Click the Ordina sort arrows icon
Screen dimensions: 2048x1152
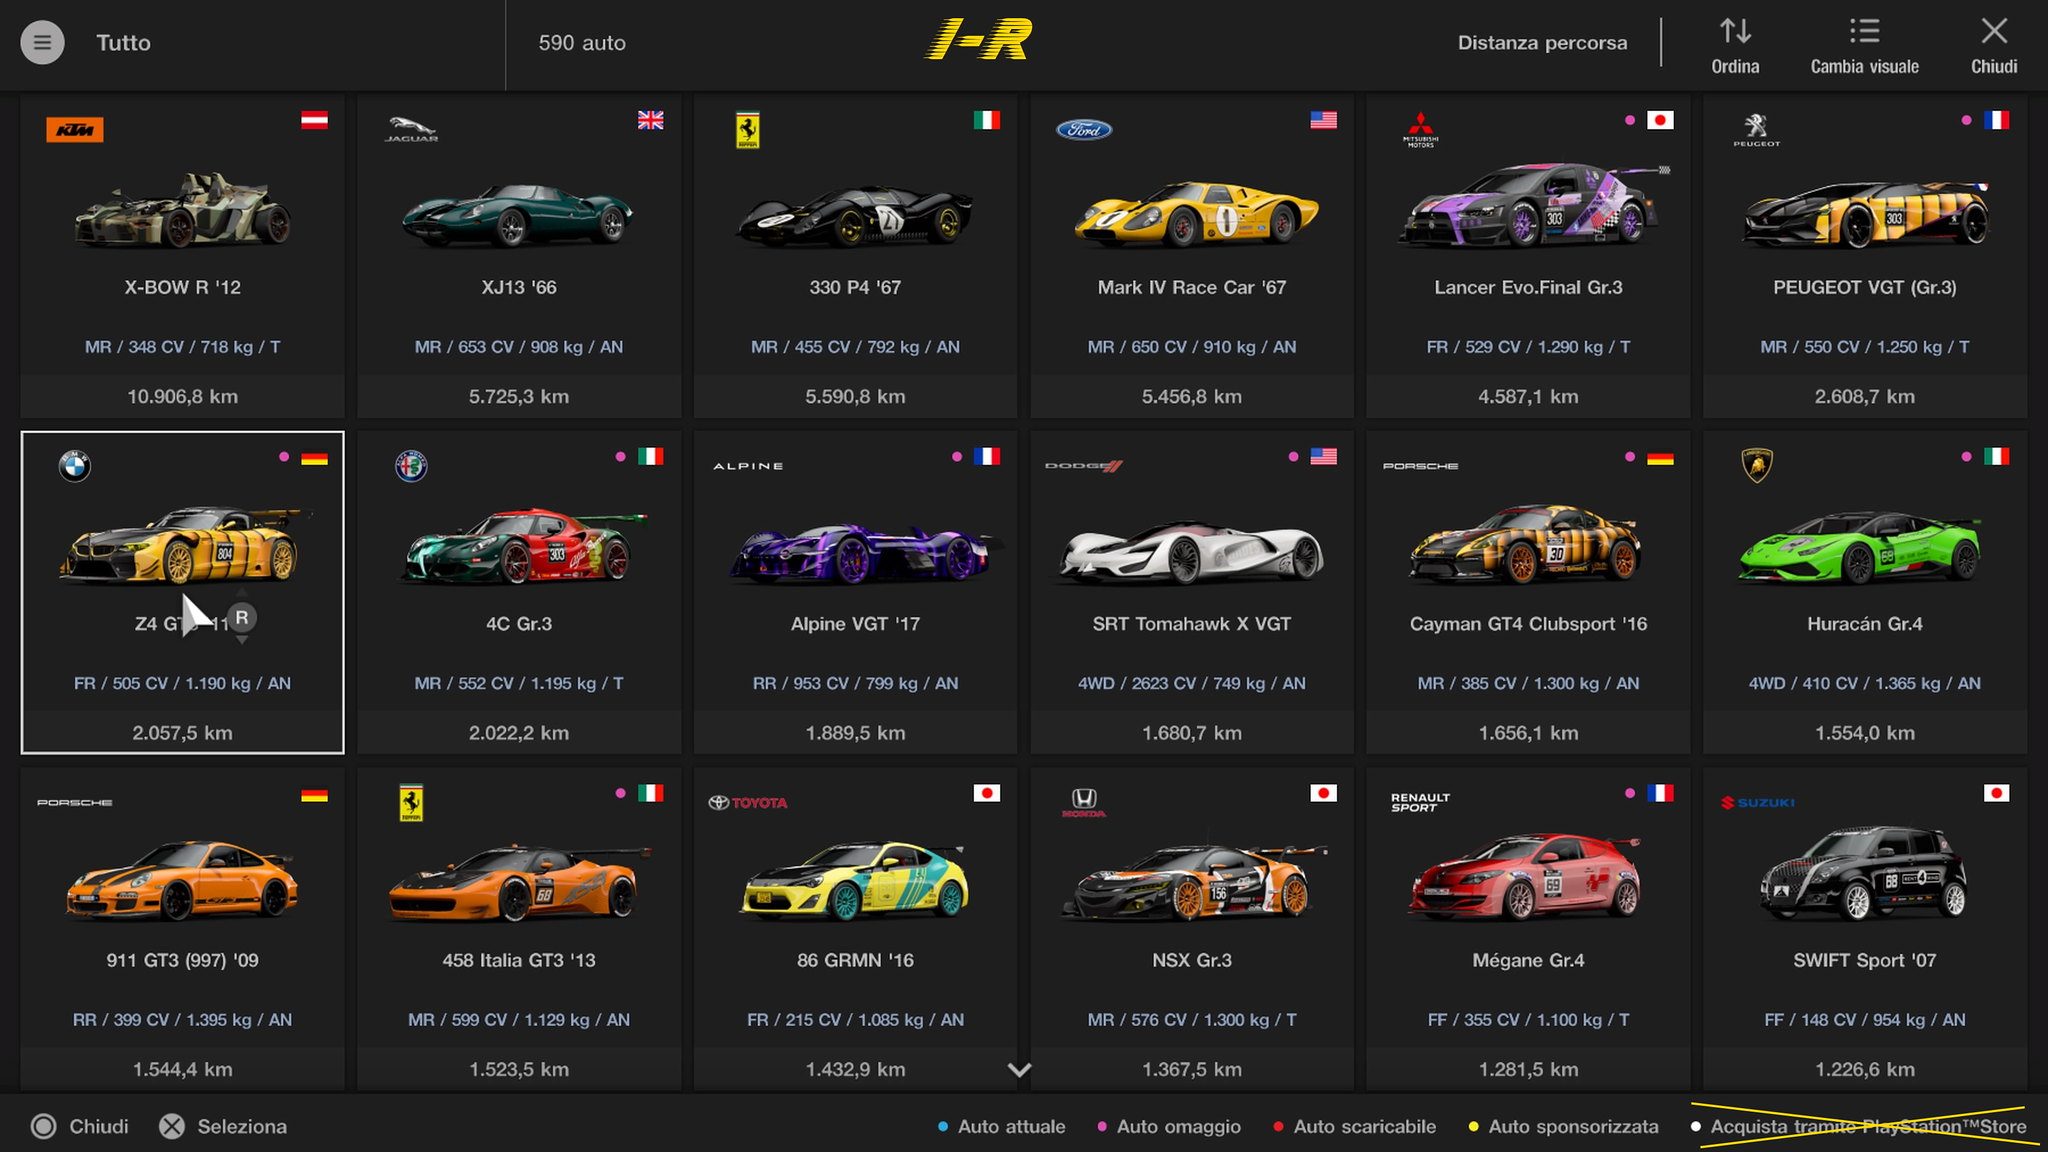pyautogui.click(x=1735, y=31)
